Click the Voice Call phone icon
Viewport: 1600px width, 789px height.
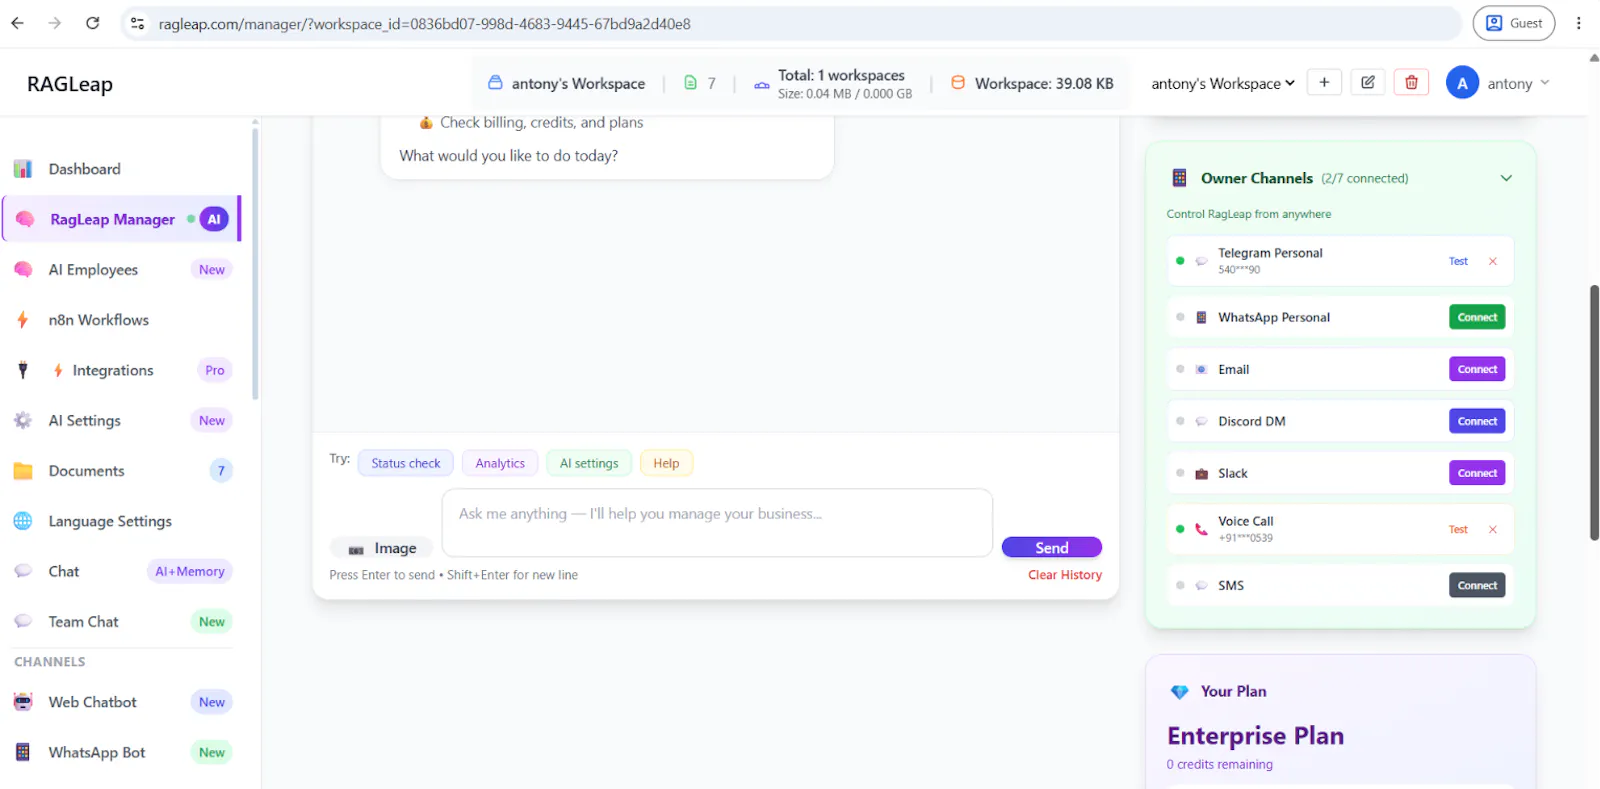(1201, 529)
